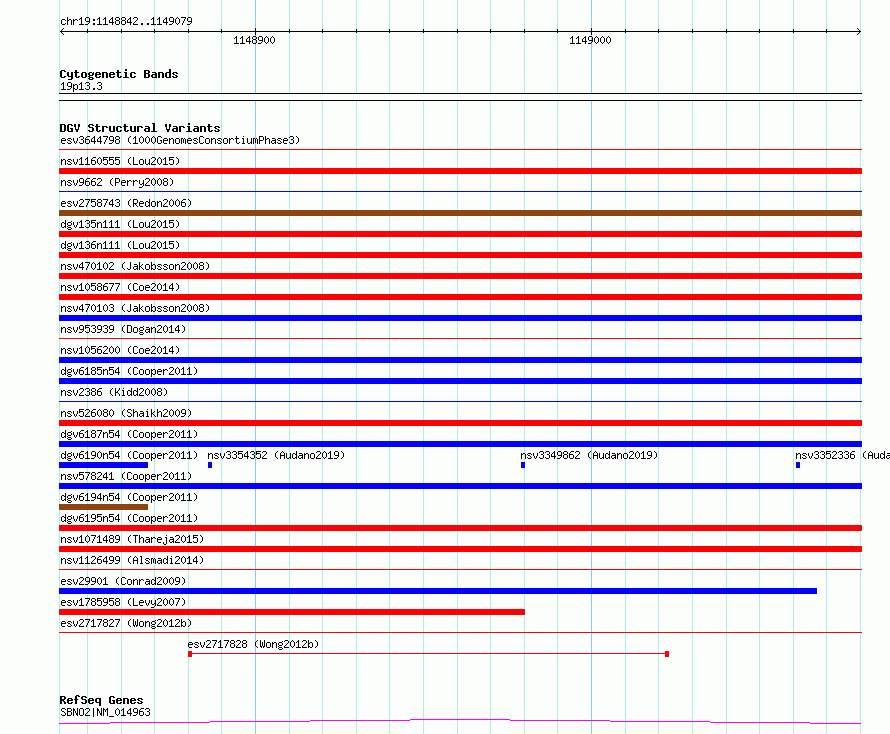Select the nsv3352336 variant label

click(842, 455)
